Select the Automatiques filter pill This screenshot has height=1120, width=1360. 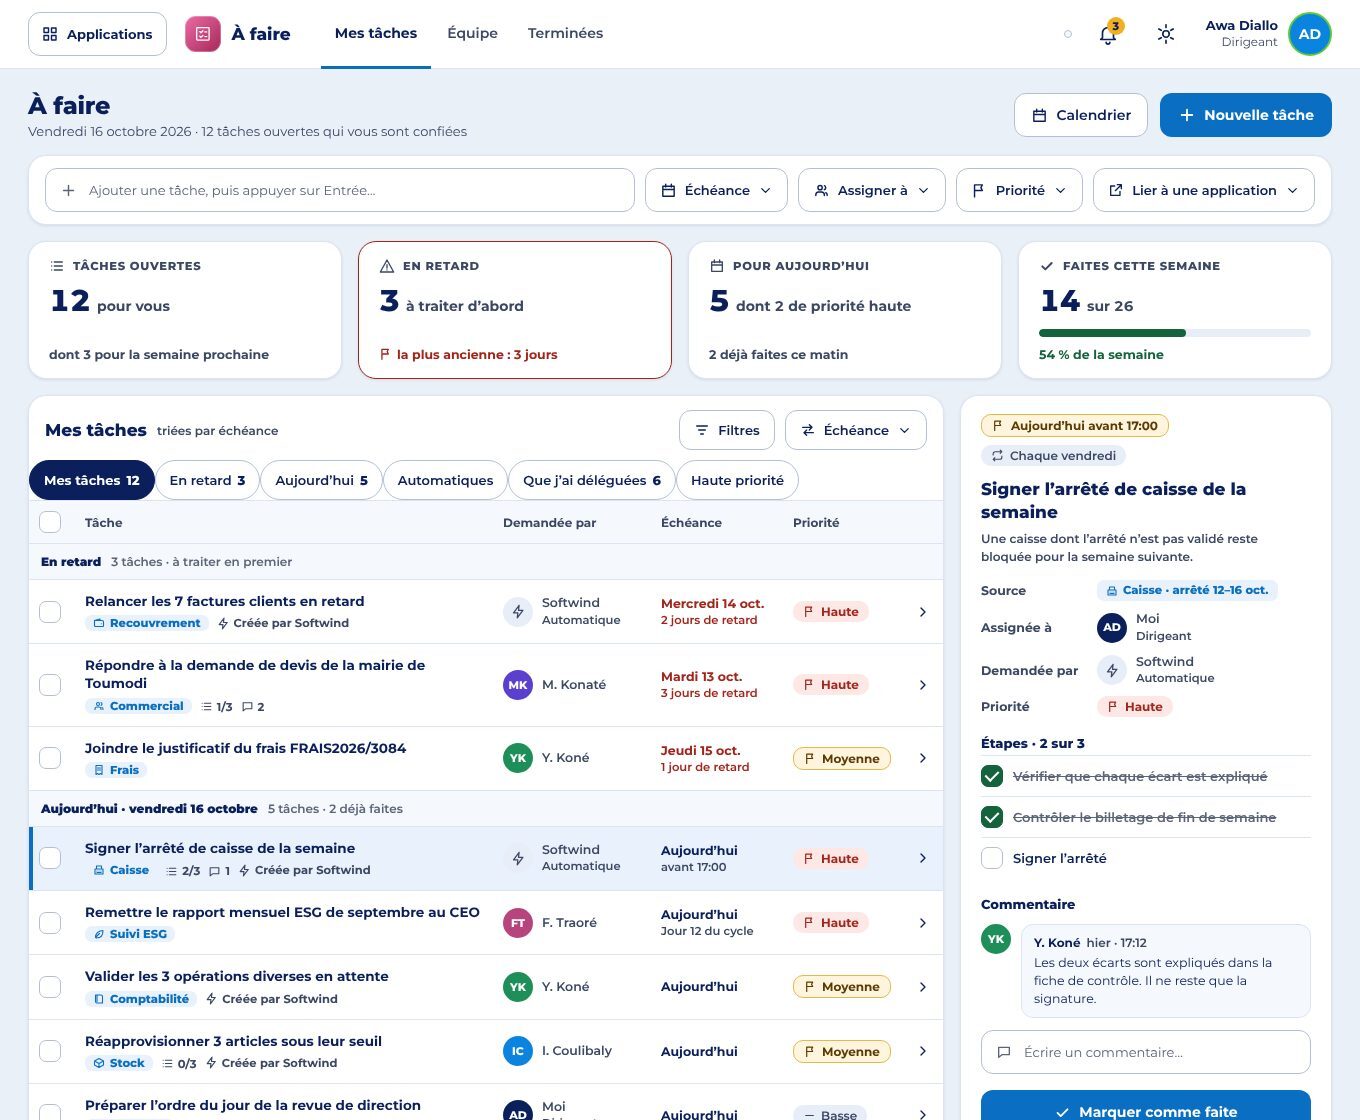[x=445, y=480]
